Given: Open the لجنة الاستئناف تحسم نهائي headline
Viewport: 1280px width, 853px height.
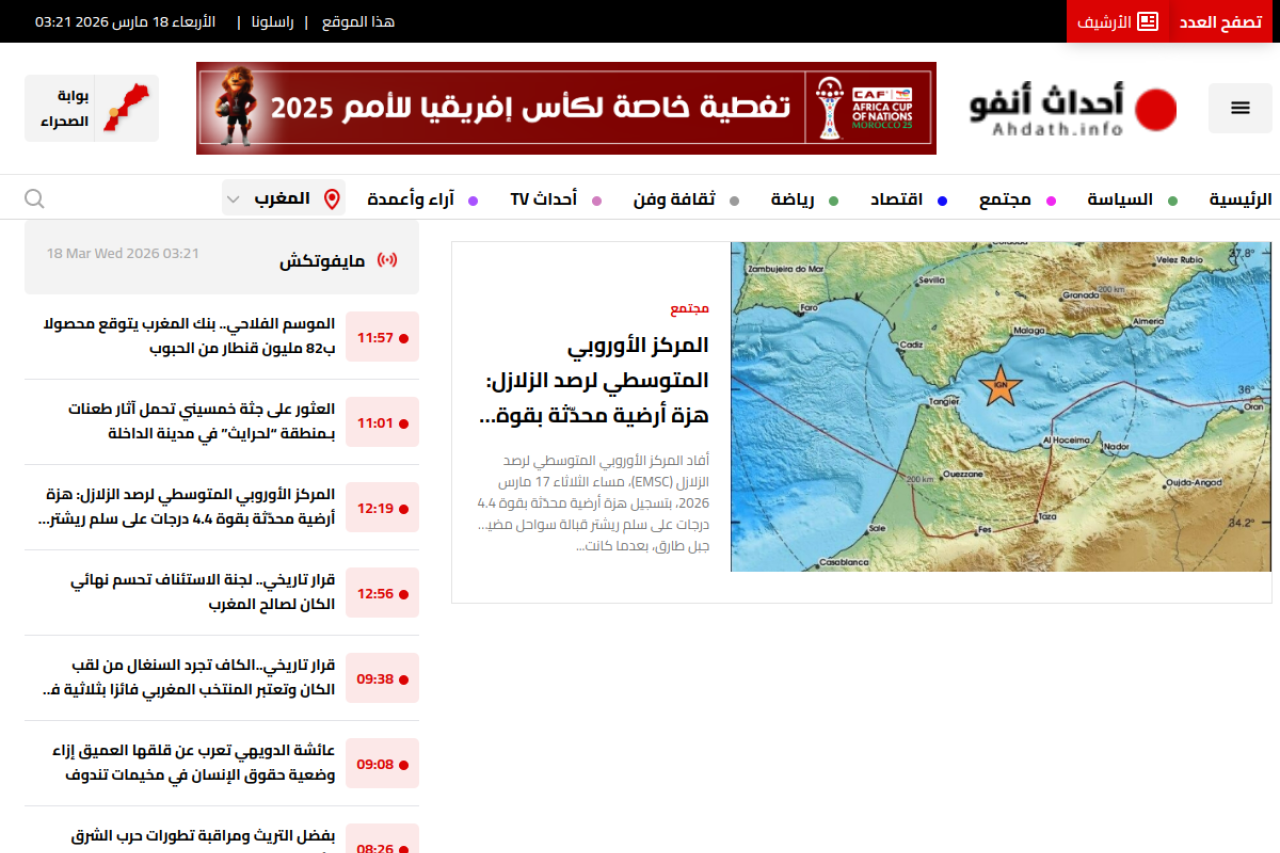Looking at the screenshot, I should (203, 592).
